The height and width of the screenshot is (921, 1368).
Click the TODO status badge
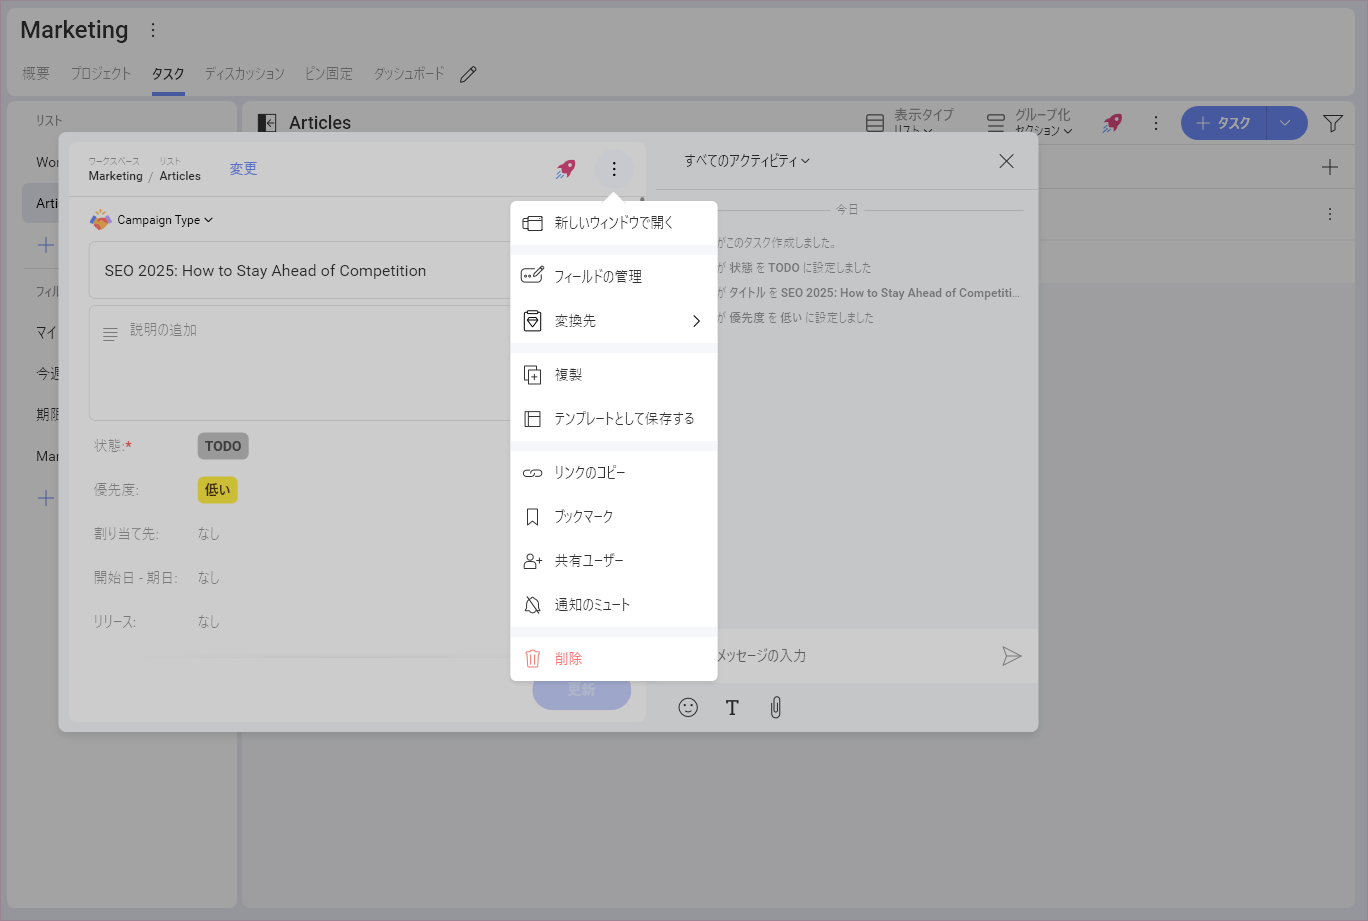pos(223,446)
